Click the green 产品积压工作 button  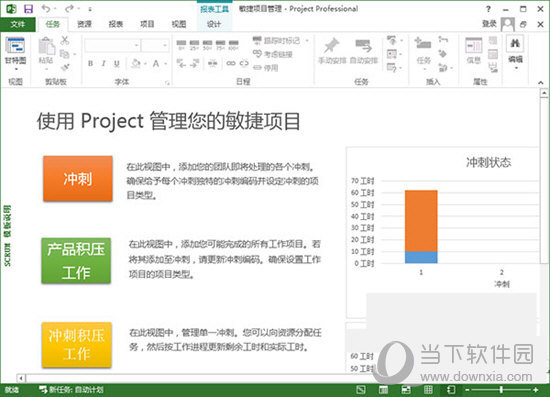(76, 261)
